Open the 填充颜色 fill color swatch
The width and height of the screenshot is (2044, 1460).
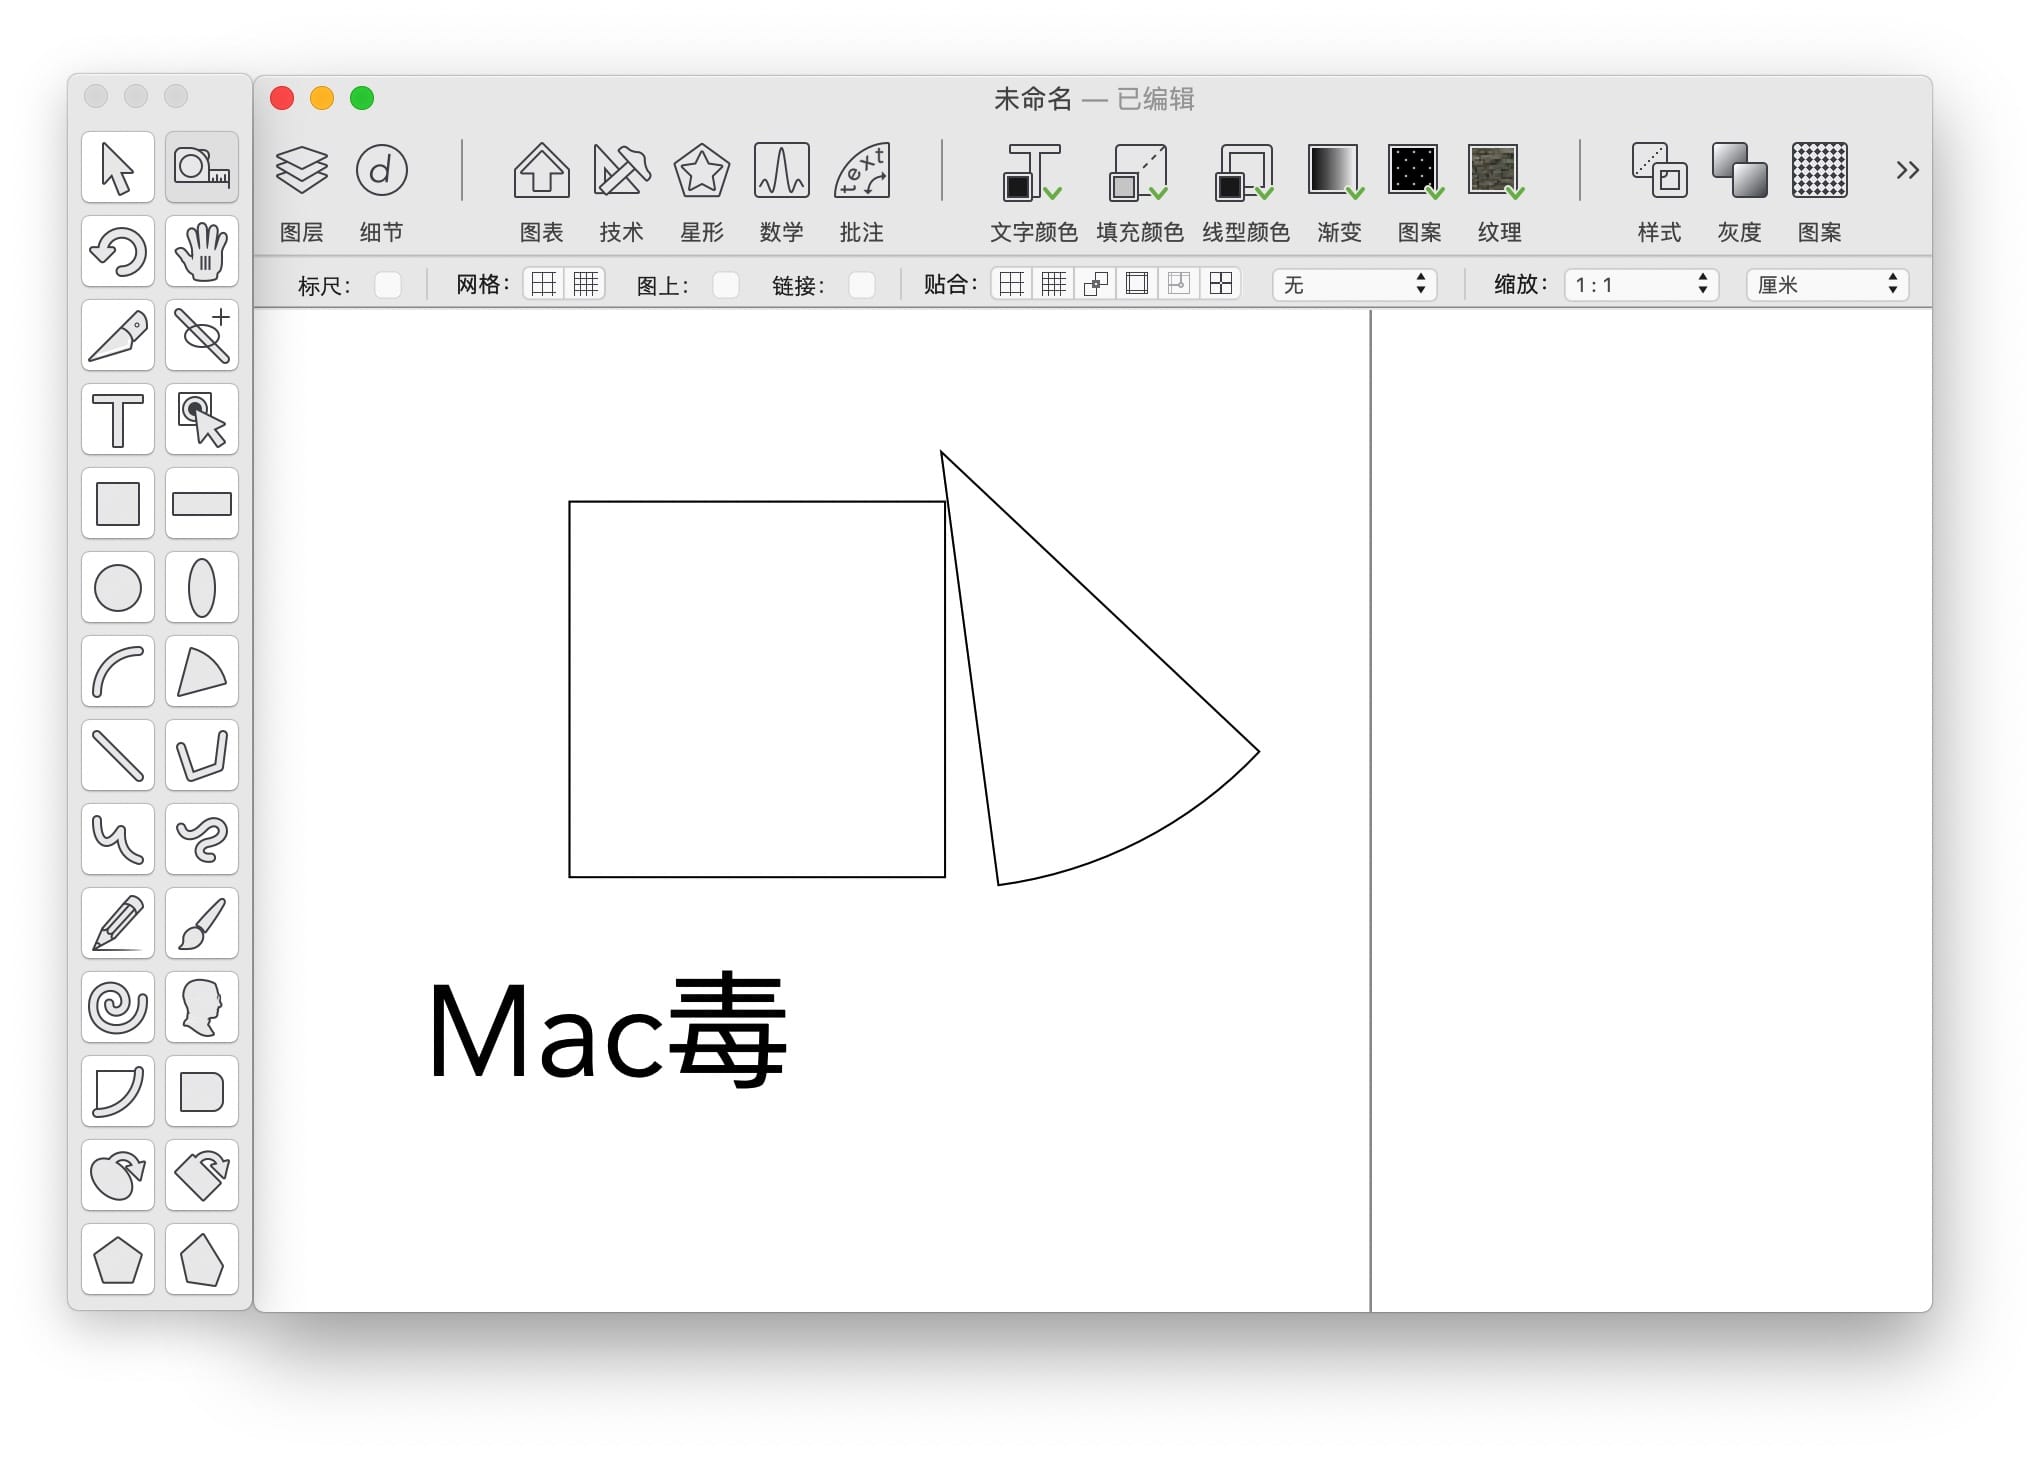pyautogui.click(x=1138, y=172)
